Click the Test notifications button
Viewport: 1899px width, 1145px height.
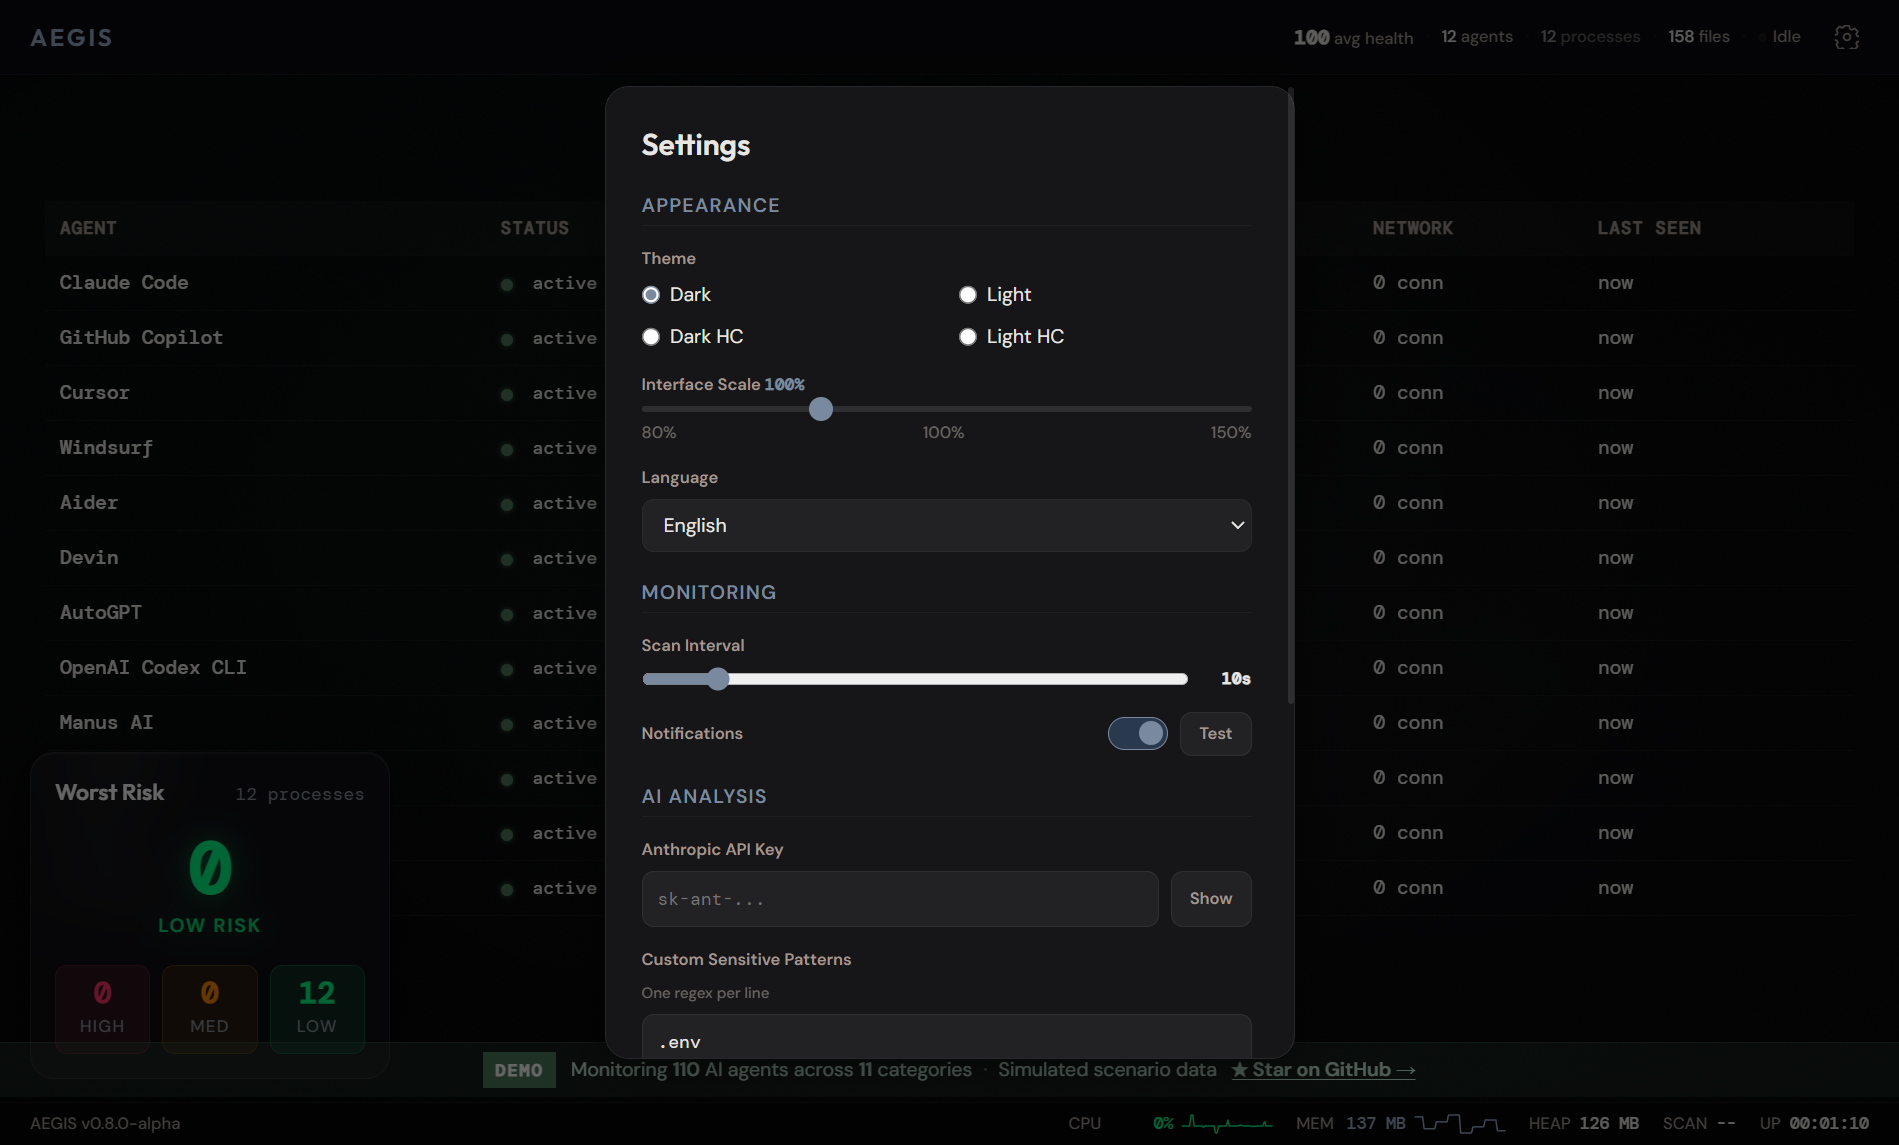point(1215,734)
